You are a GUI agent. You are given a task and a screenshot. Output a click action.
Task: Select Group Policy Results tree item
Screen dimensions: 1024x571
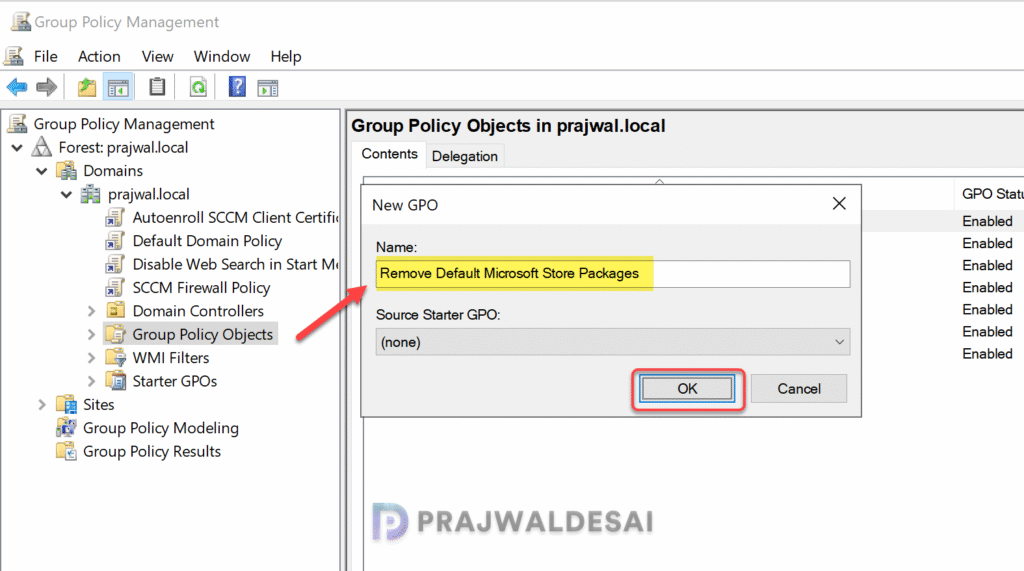152,451
